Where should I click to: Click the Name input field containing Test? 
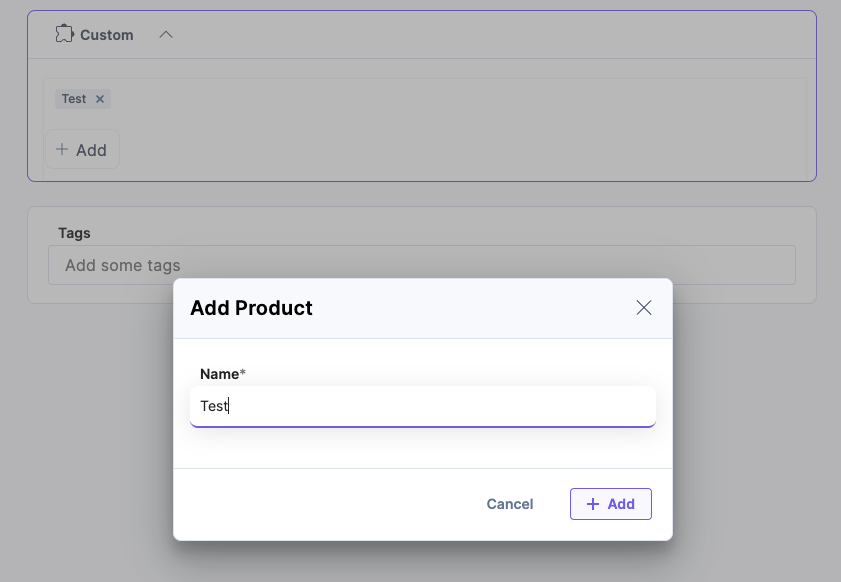click(x=423, y=406)
